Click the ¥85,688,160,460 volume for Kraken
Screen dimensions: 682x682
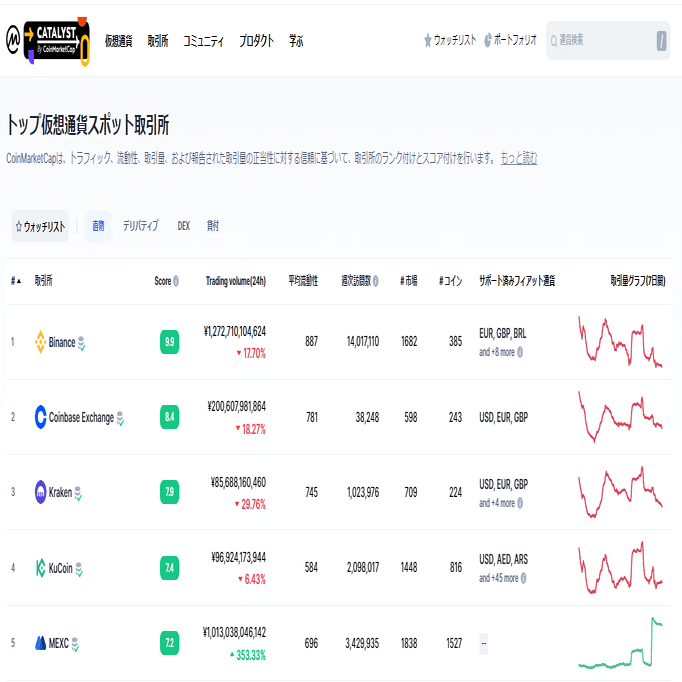coord(238,482)
